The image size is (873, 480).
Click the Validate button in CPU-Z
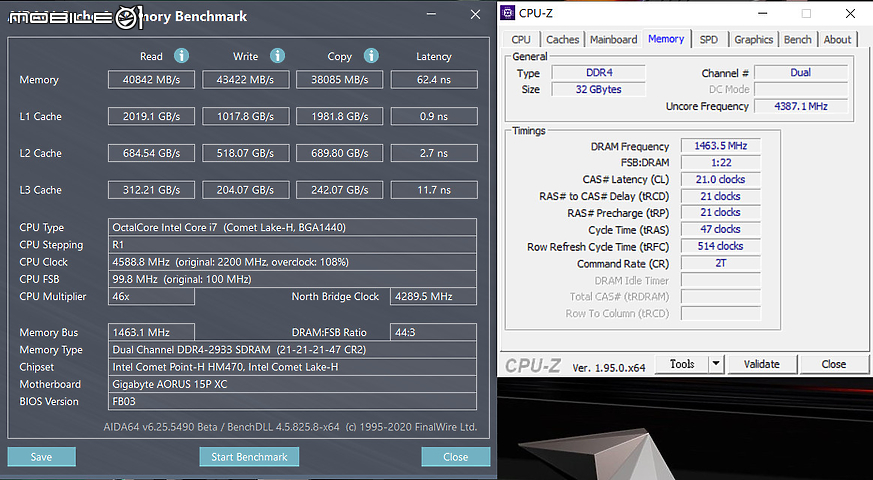coord(762,364)
